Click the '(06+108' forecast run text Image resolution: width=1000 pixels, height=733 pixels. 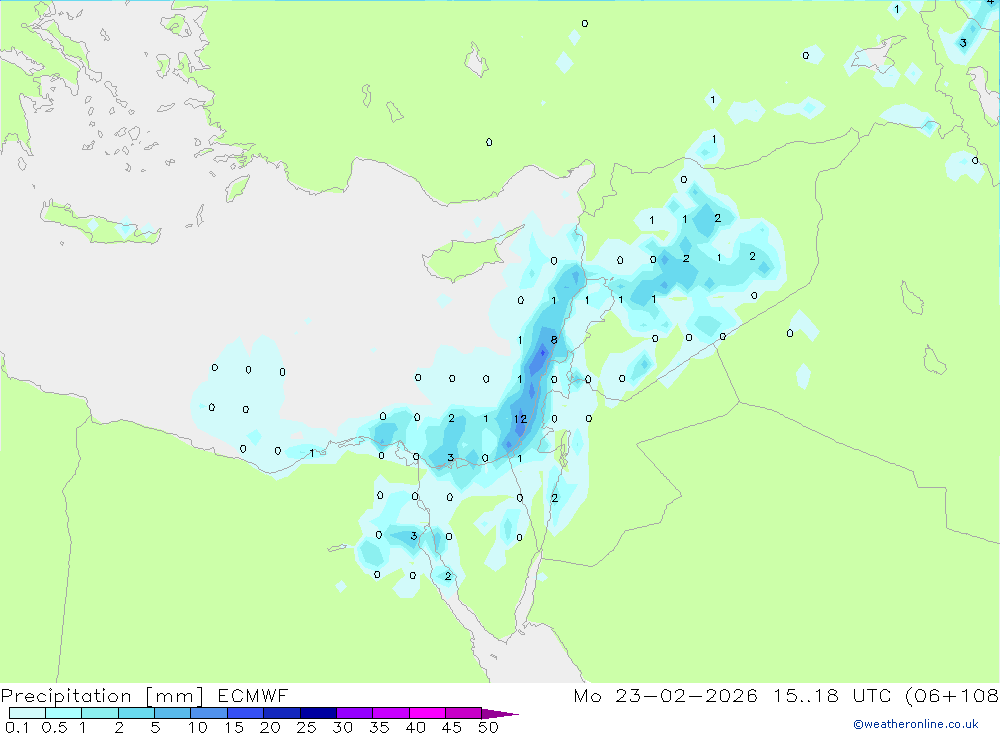(x=952, y=696)
